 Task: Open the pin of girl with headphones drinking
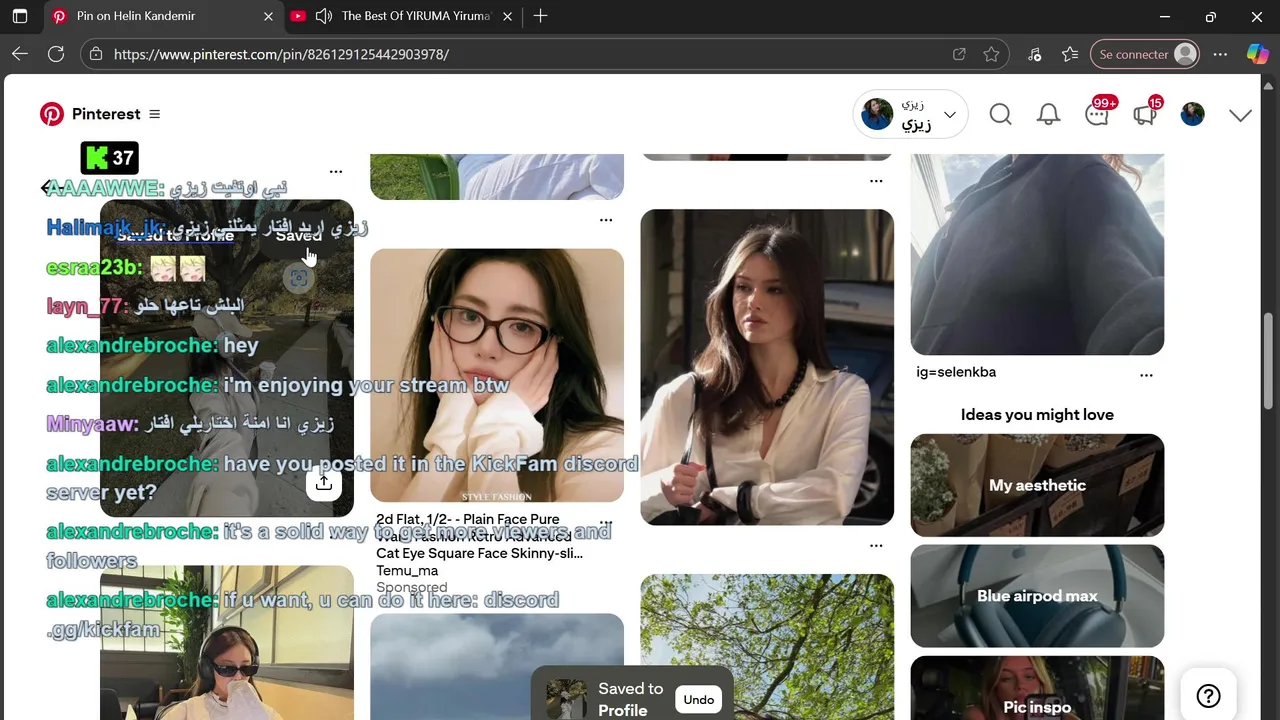click(227, 643)
